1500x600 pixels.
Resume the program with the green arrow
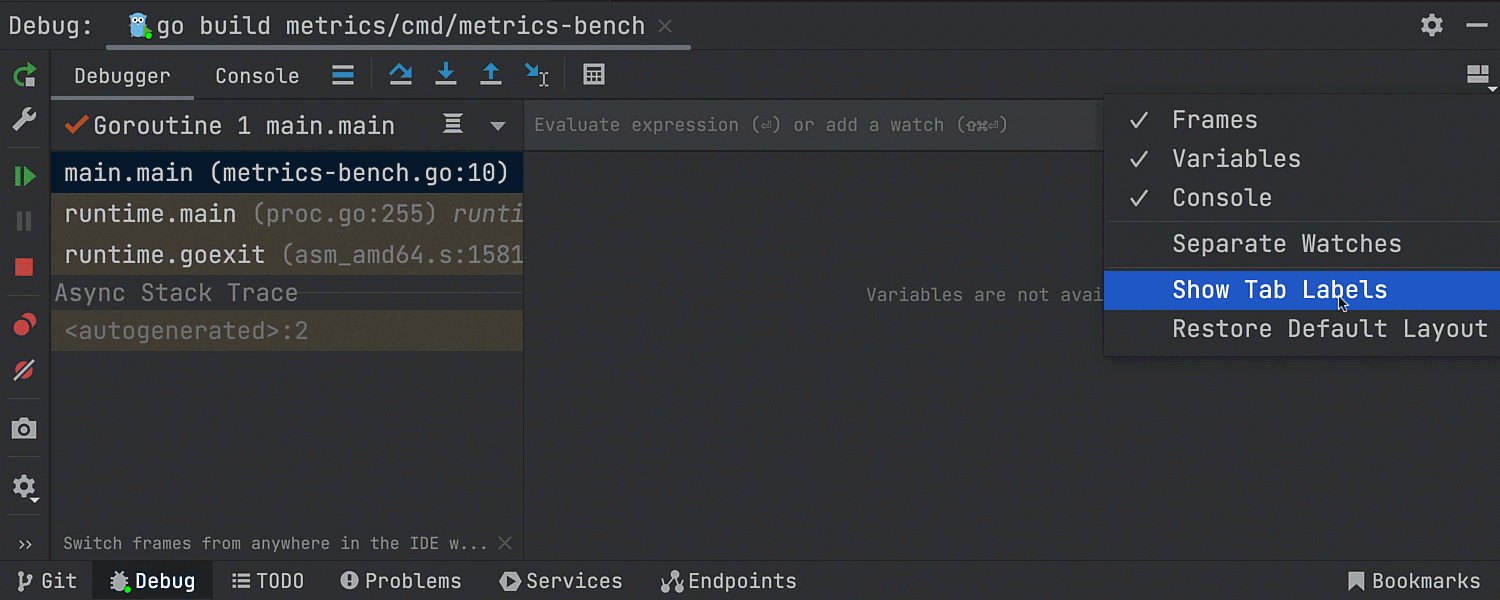(x=24, y=177)
